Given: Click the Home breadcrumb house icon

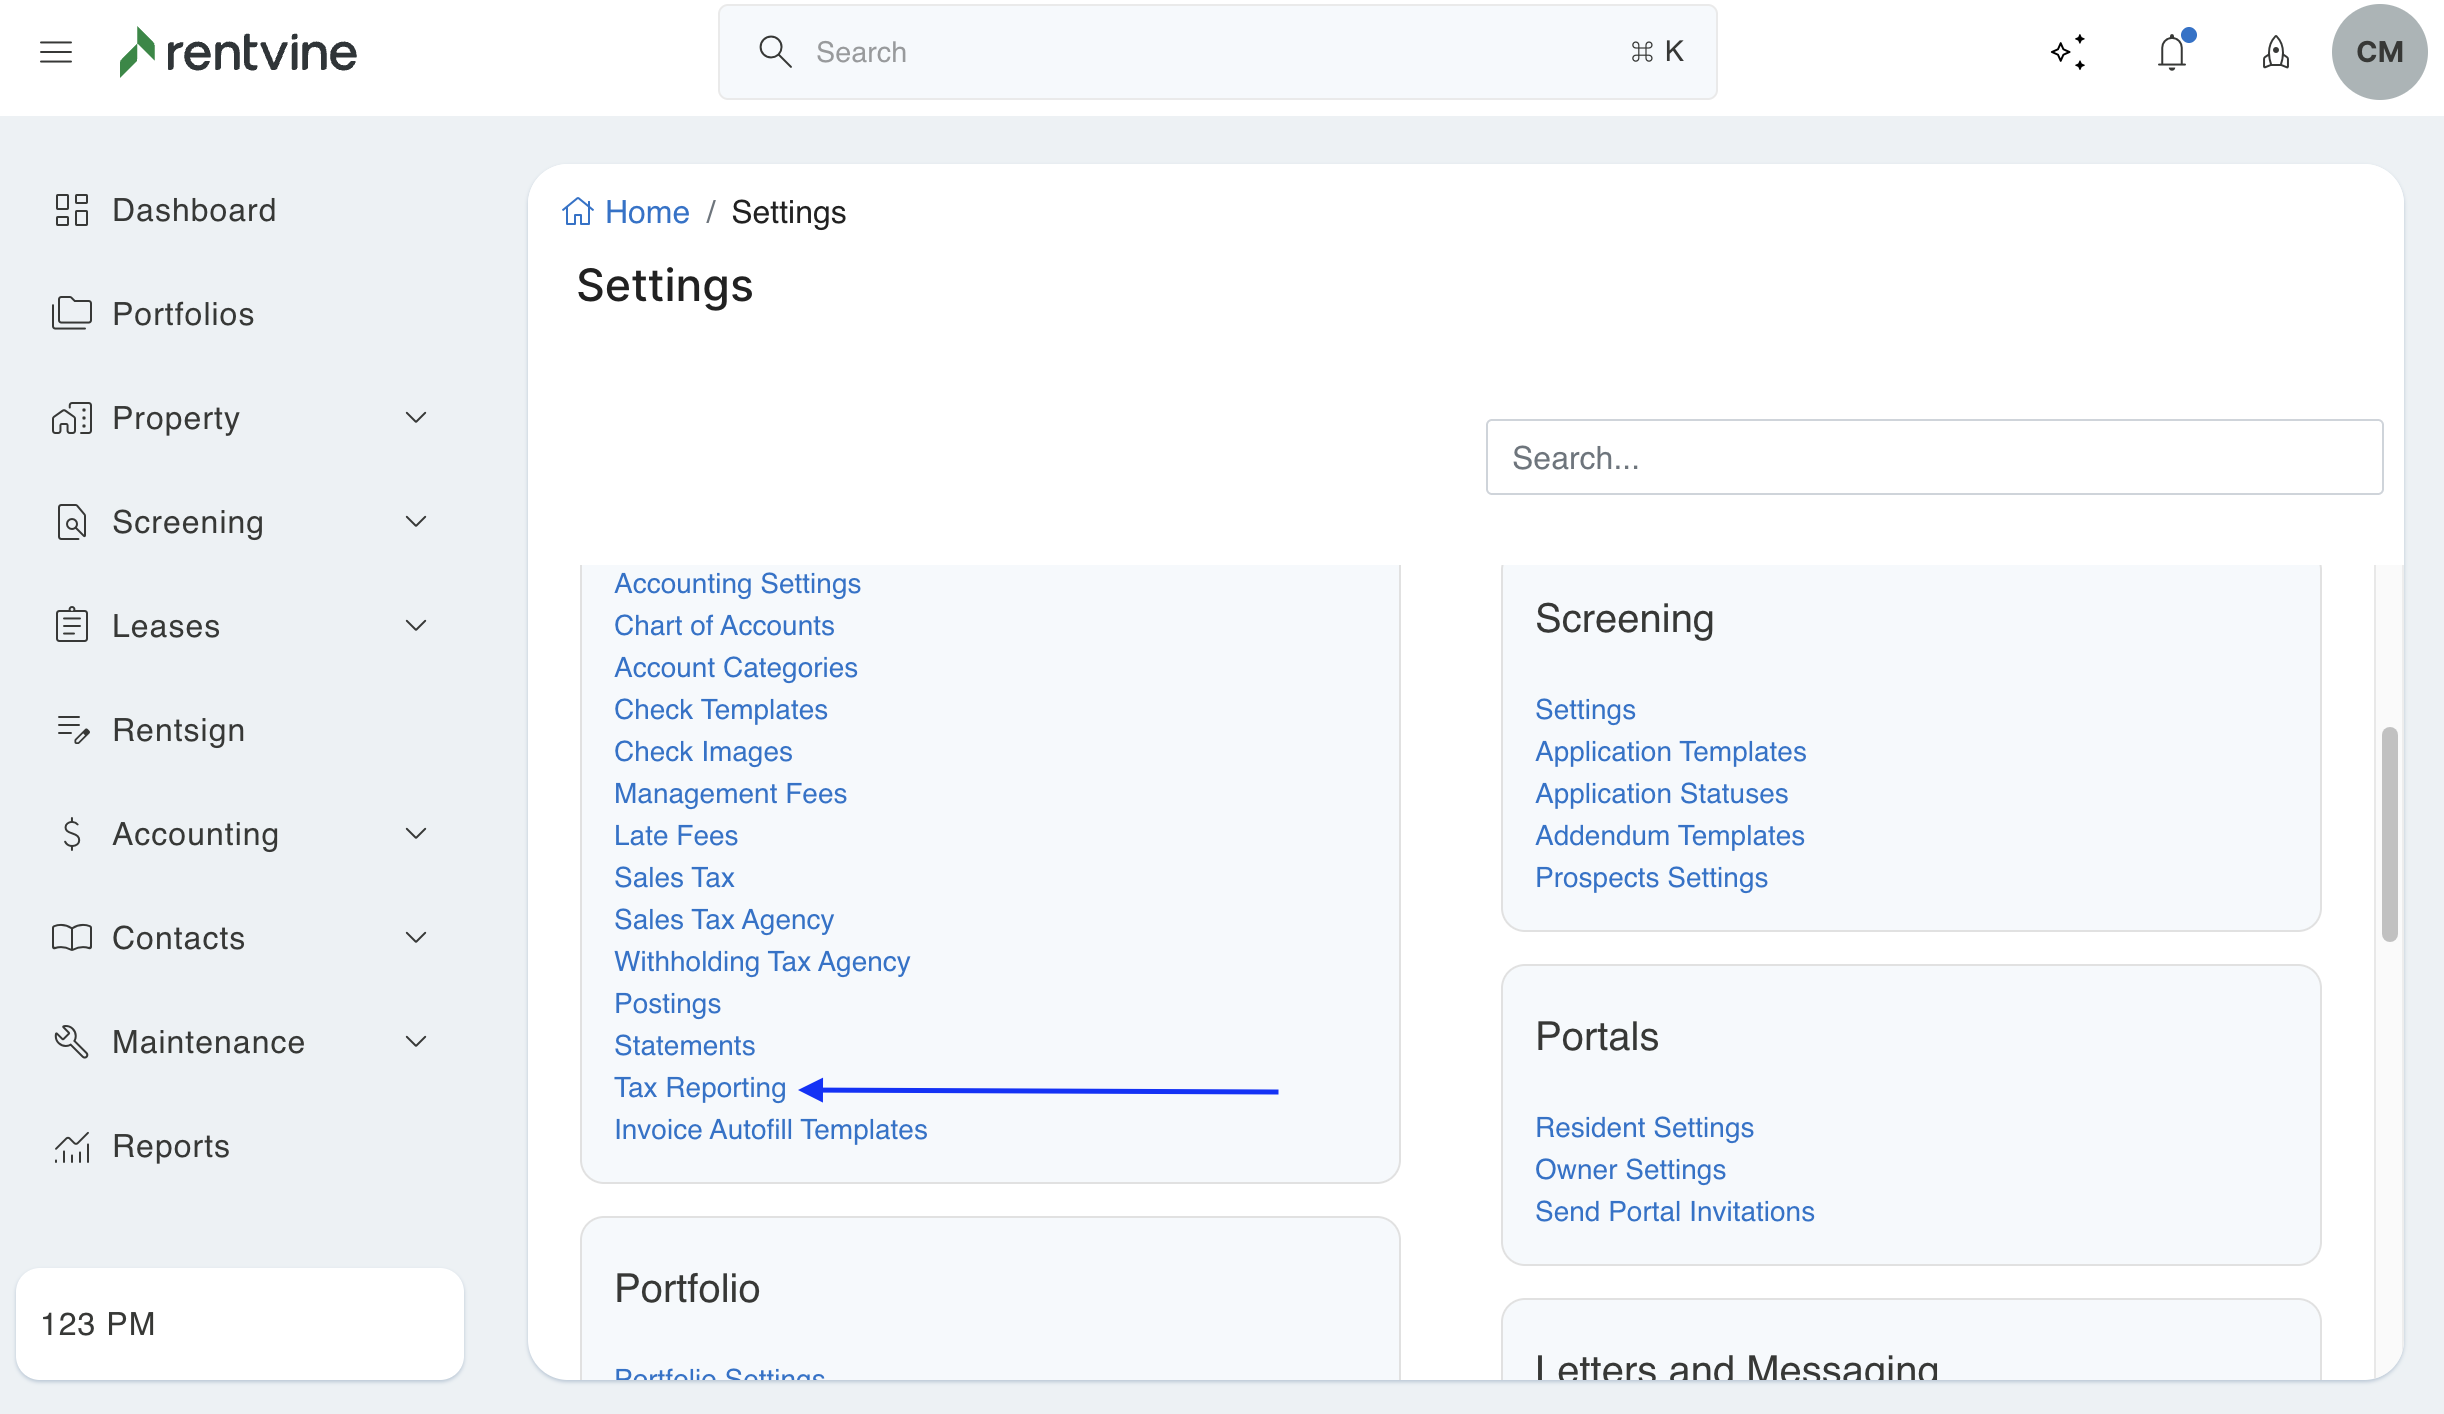Looking at the screenshot, I should 578,212.
